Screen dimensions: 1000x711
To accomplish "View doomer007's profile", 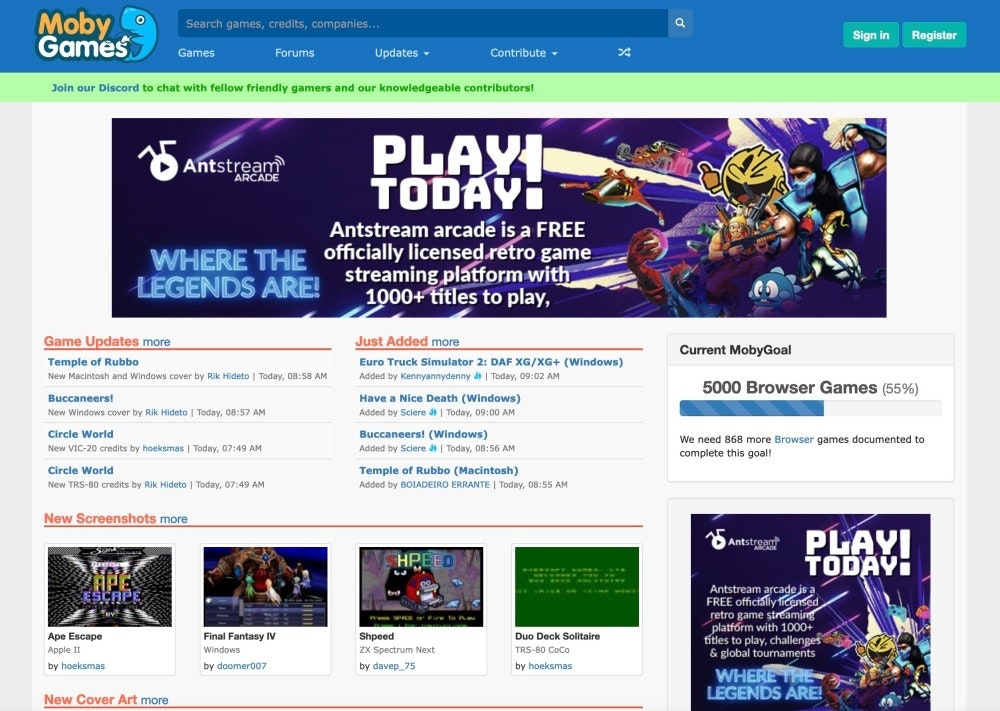I will coord(242,666).
